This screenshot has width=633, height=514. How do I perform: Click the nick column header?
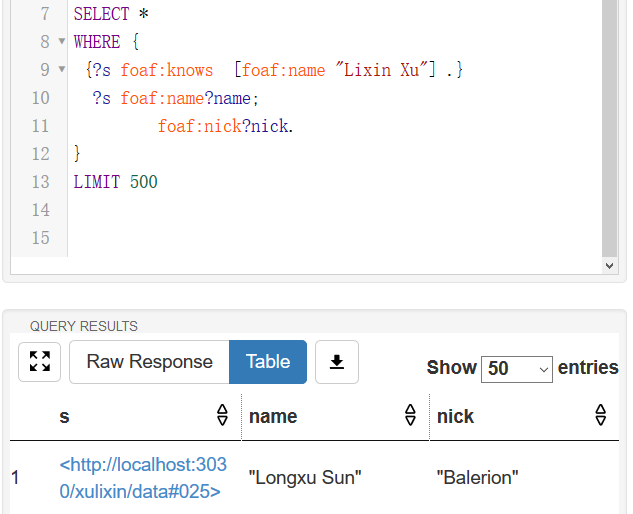[456, 416]
